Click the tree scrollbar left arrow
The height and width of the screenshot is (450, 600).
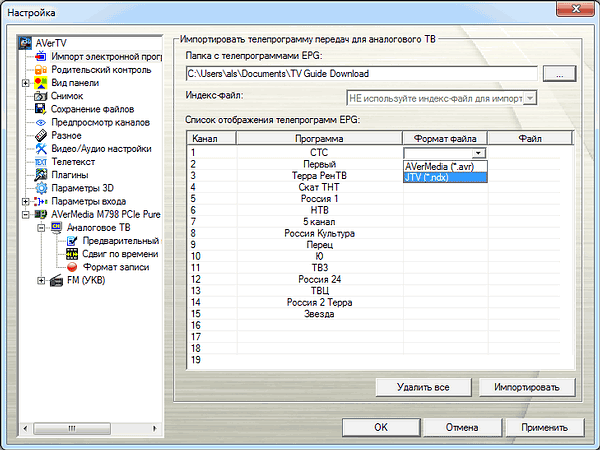[x=25, y=428]
